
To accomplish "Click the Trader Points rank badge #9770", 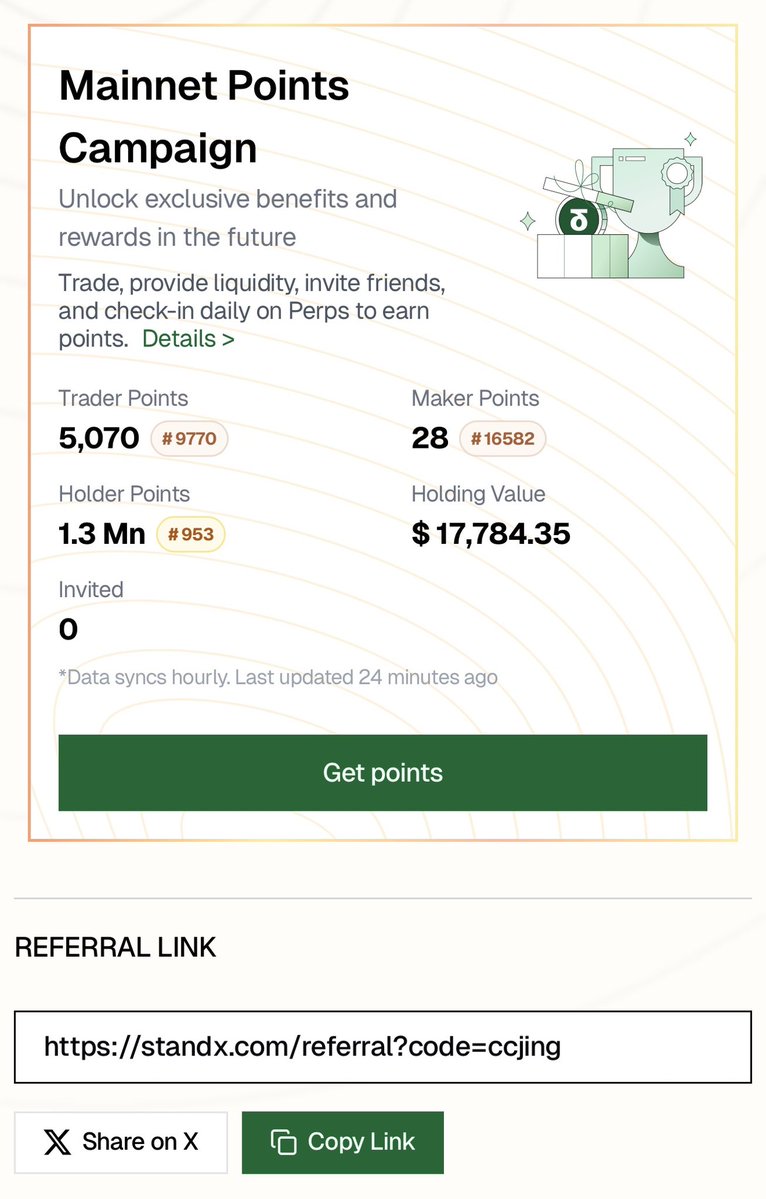I will tap(189, 439).
